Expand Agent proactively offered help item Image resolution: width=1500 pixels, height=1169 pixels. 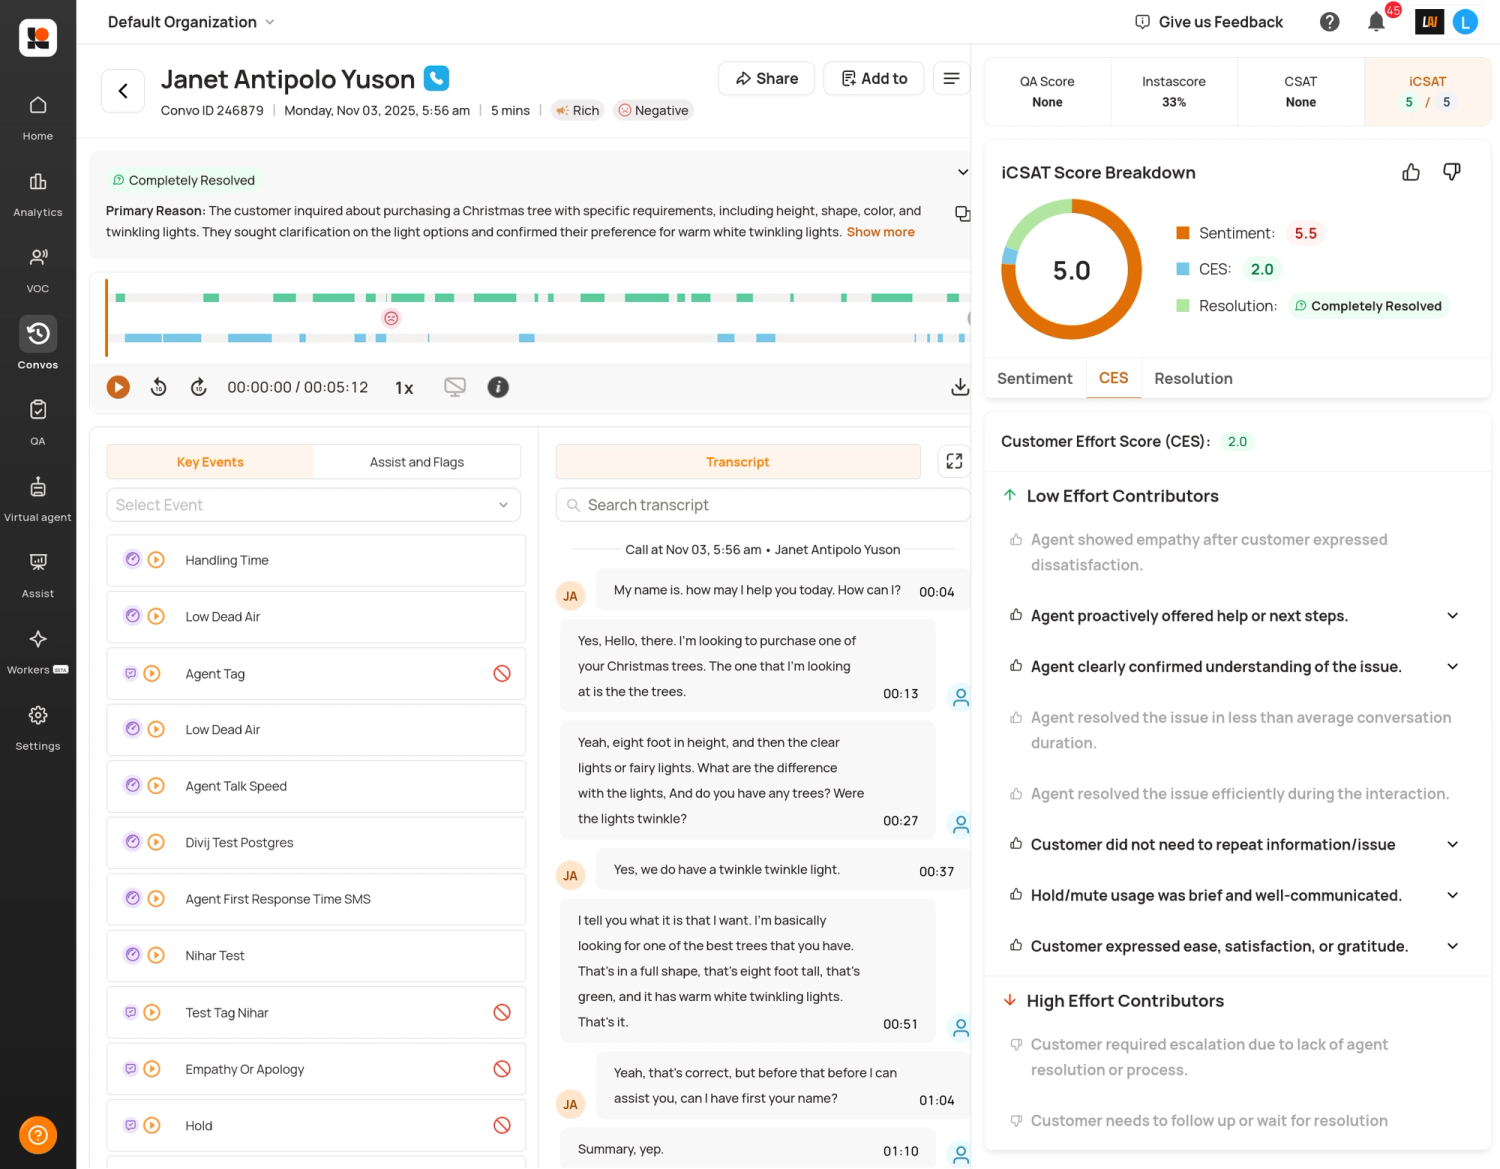click(x=1452, y=616)
